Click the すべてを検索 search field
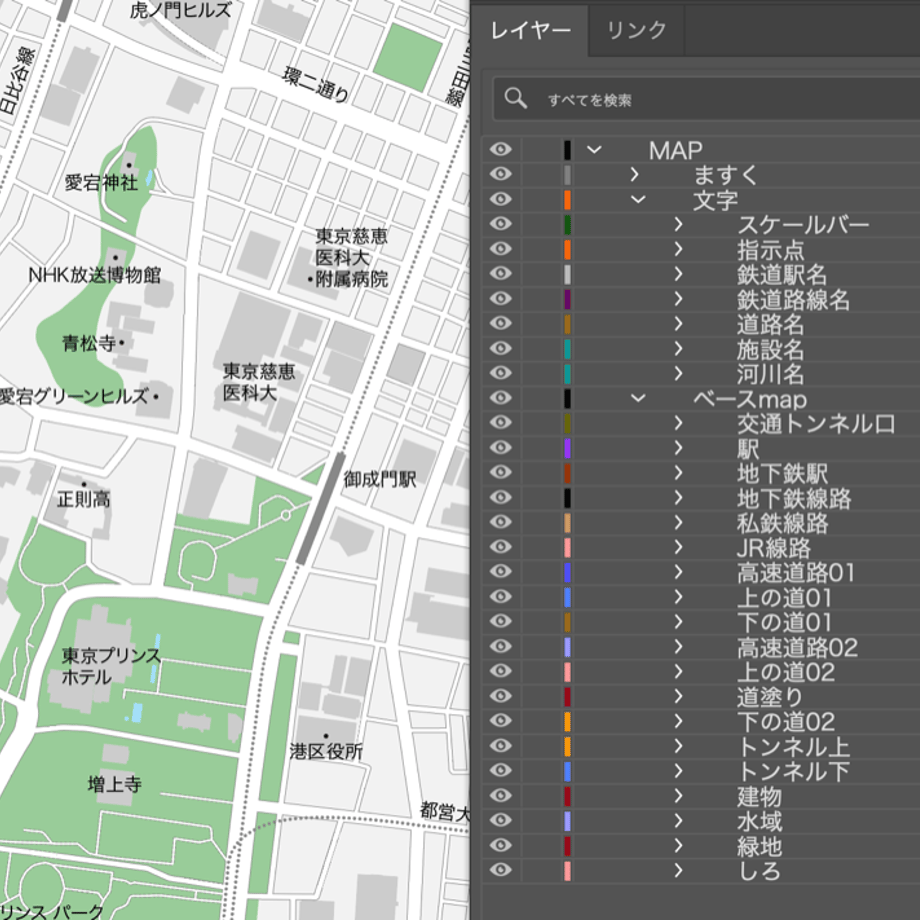The height and width of the screenshot is (920, 920). click(706, 99)
